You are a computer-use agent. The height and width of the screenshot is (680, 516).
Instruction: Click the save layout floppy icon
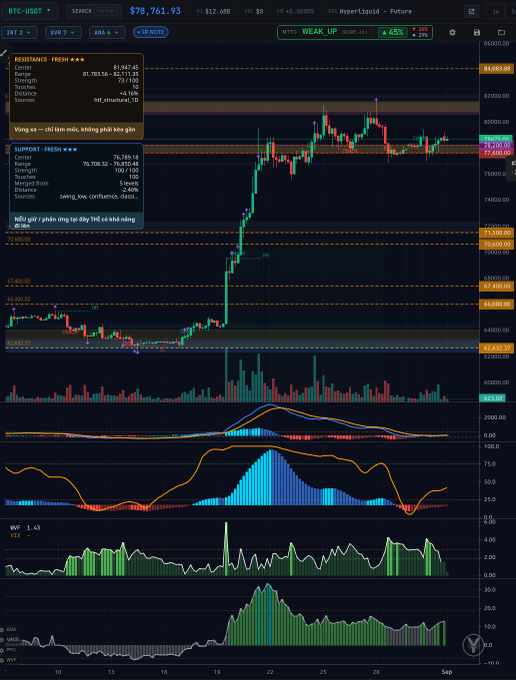click(x=477, y=33)
